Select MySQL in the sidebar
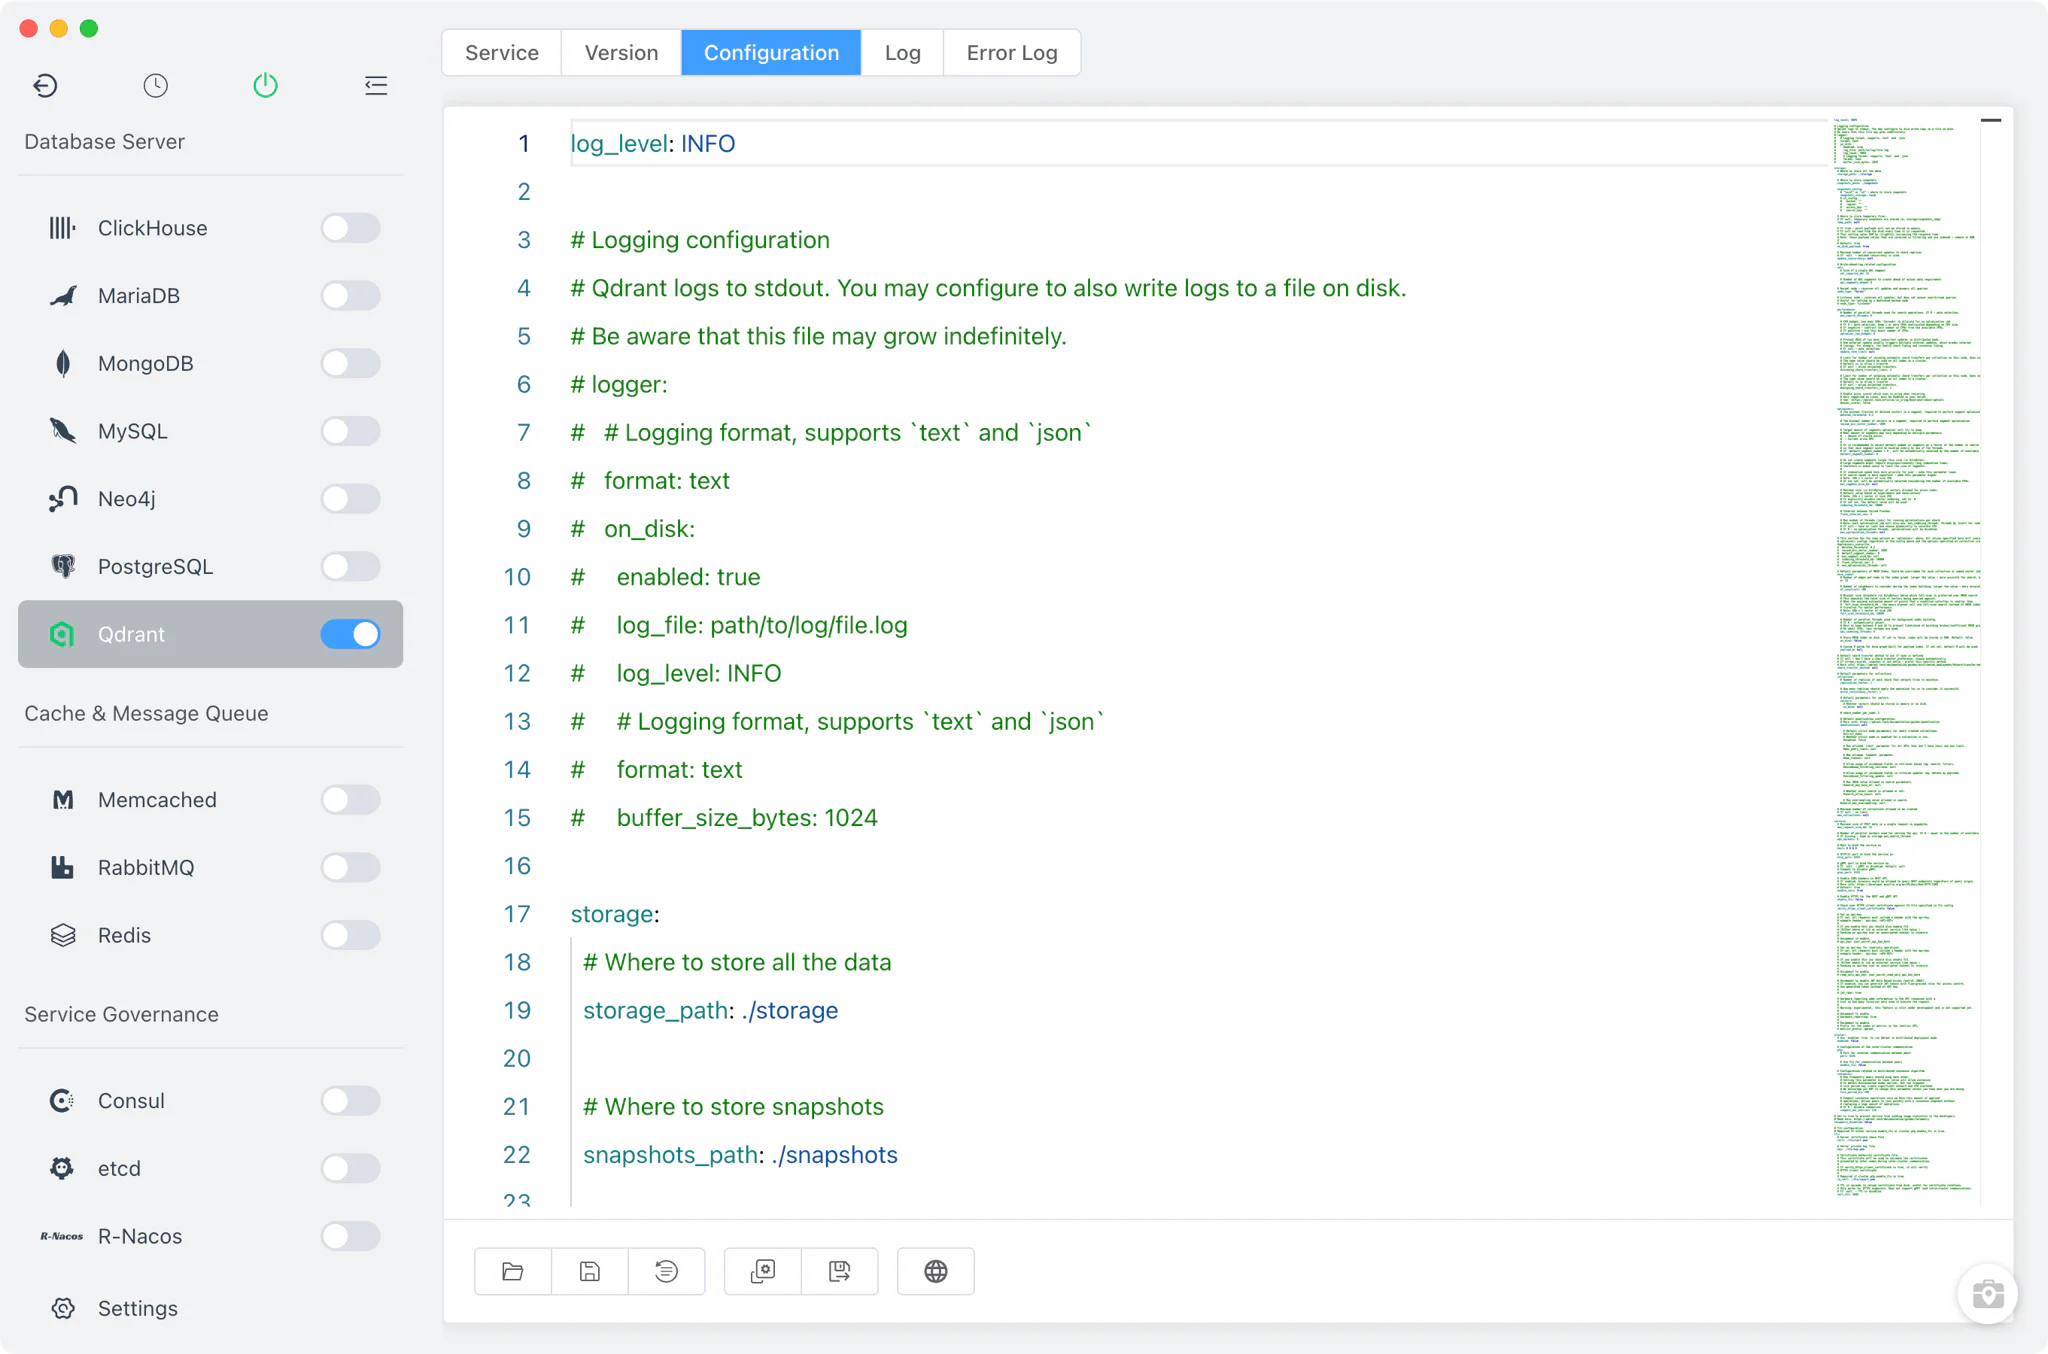Image resolution: width=2048 pixels, height=1354 pixels. pos(210,431)
